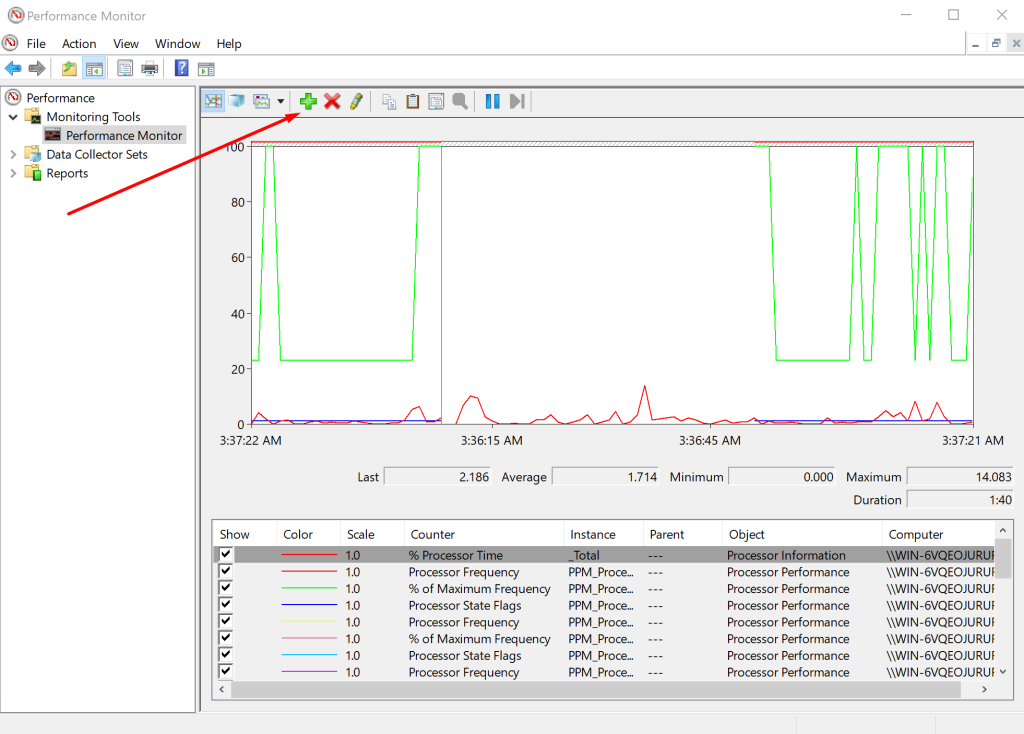Click the red color line of % Processor Time
The width and height of the screenshot is (1024, 734).
coord(309,555)
